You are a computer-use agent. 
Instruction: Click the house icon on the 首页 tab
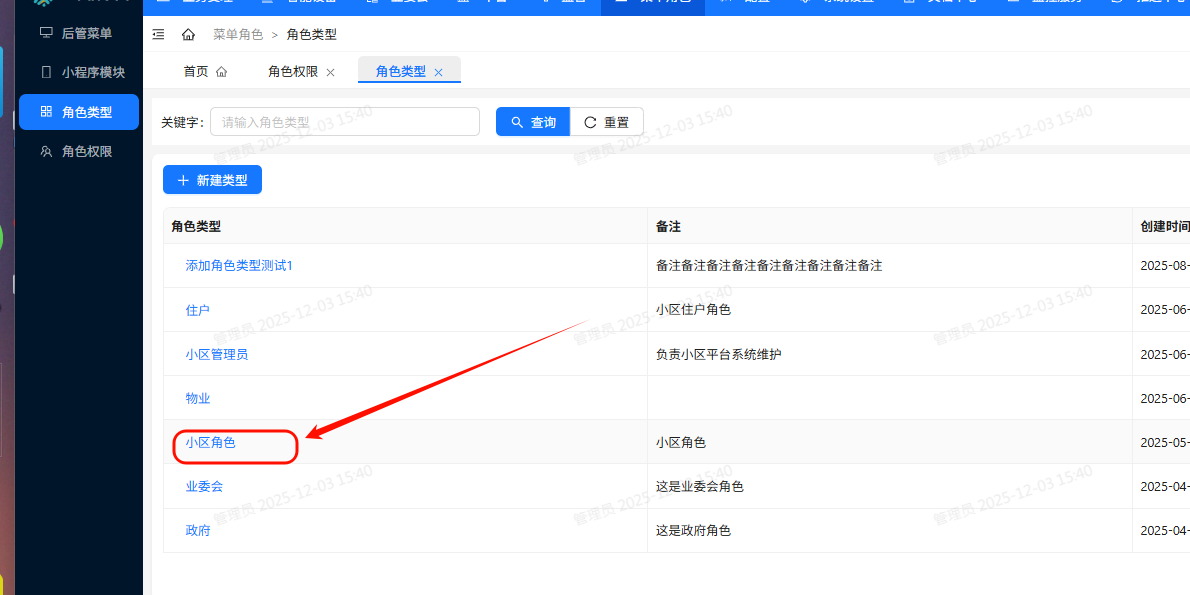click(x=222, y=71)
